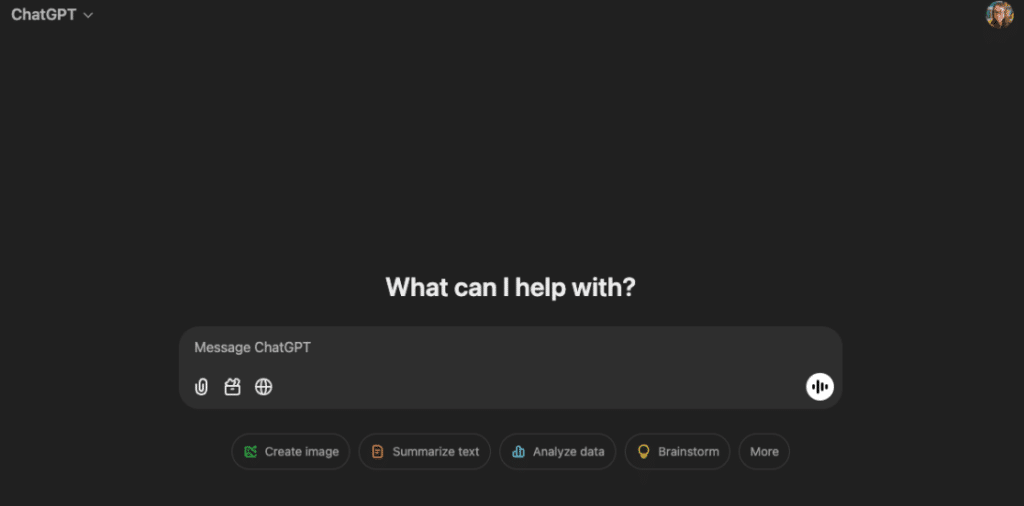The height and width of the screenshot is (506, 1024).
Task: Start voice mode with the white waveform button
Action: (820, 387)
